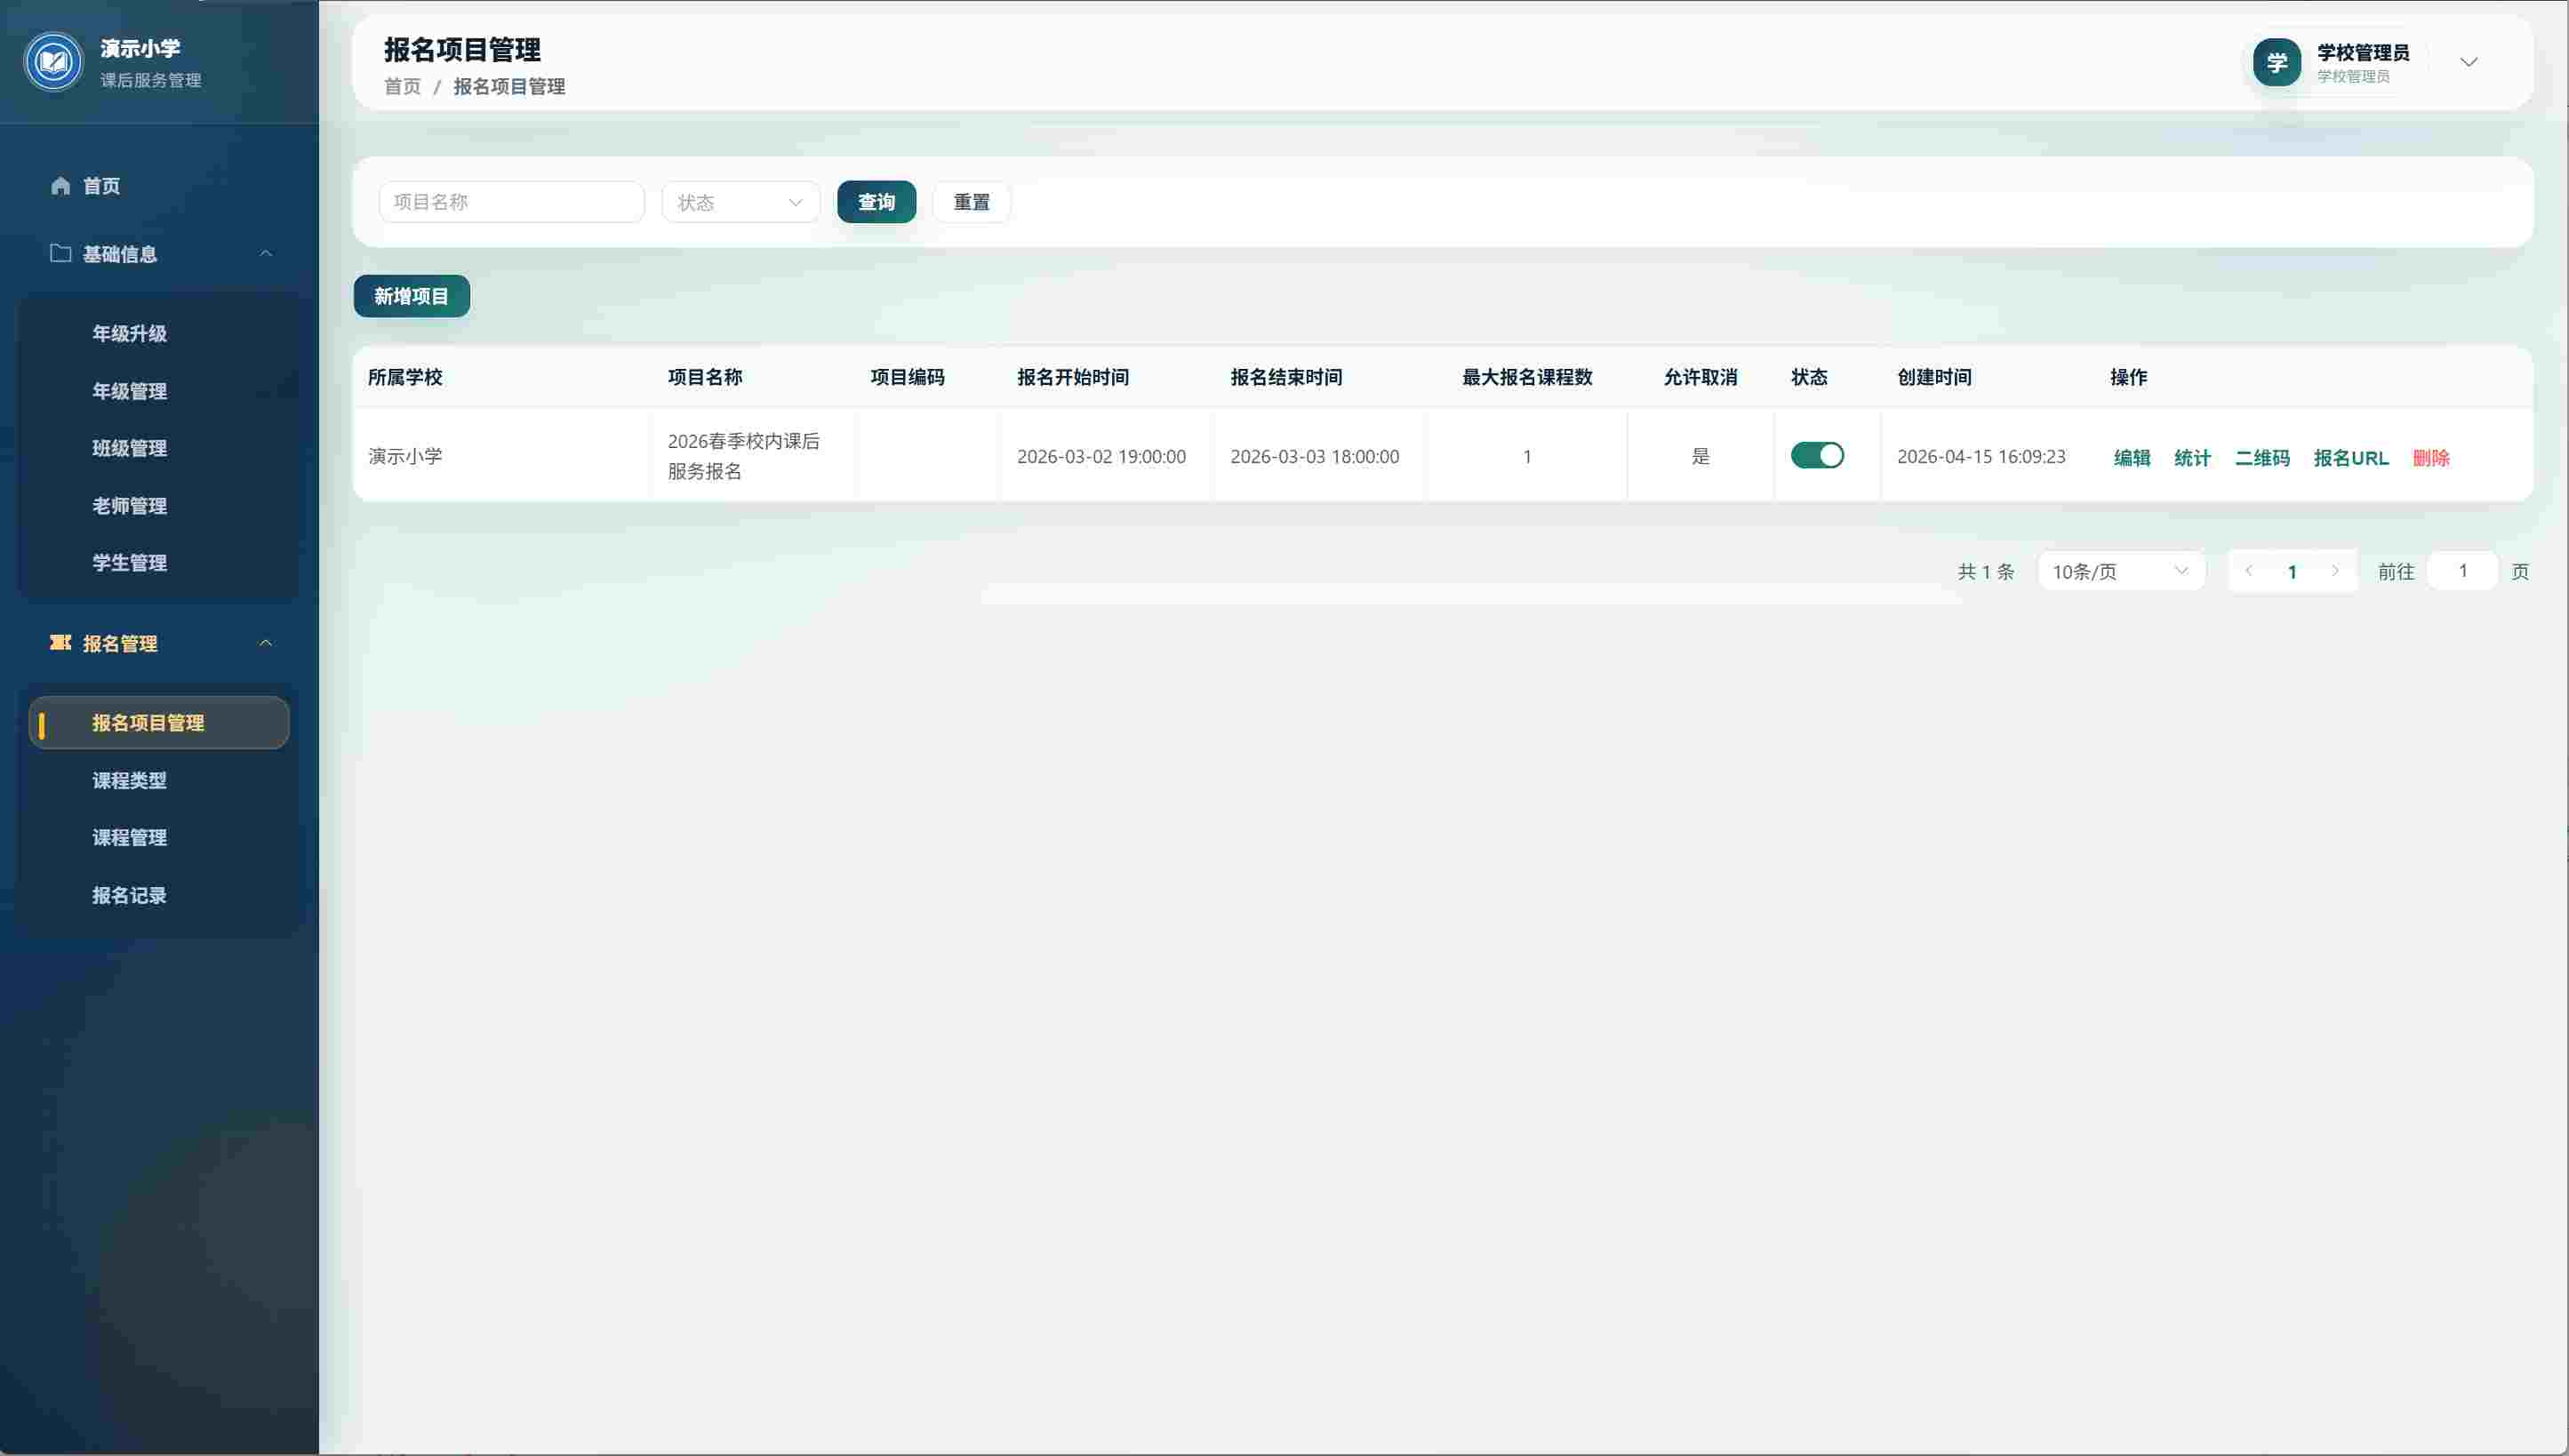Open the user account dropdown chevron
Screen dimensions: 2569x1456
click(x=2469, y=62)
